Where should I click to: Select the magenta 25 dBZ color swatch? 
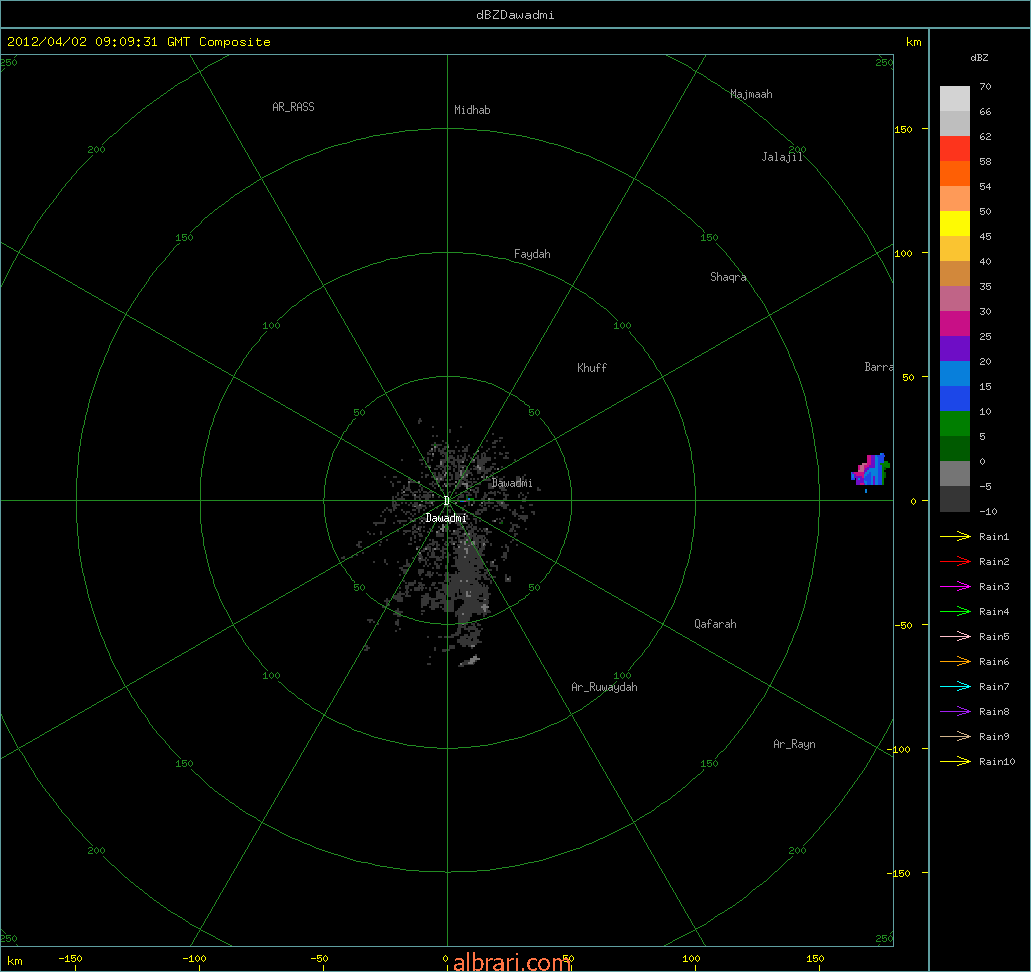[x=955, y=324]
